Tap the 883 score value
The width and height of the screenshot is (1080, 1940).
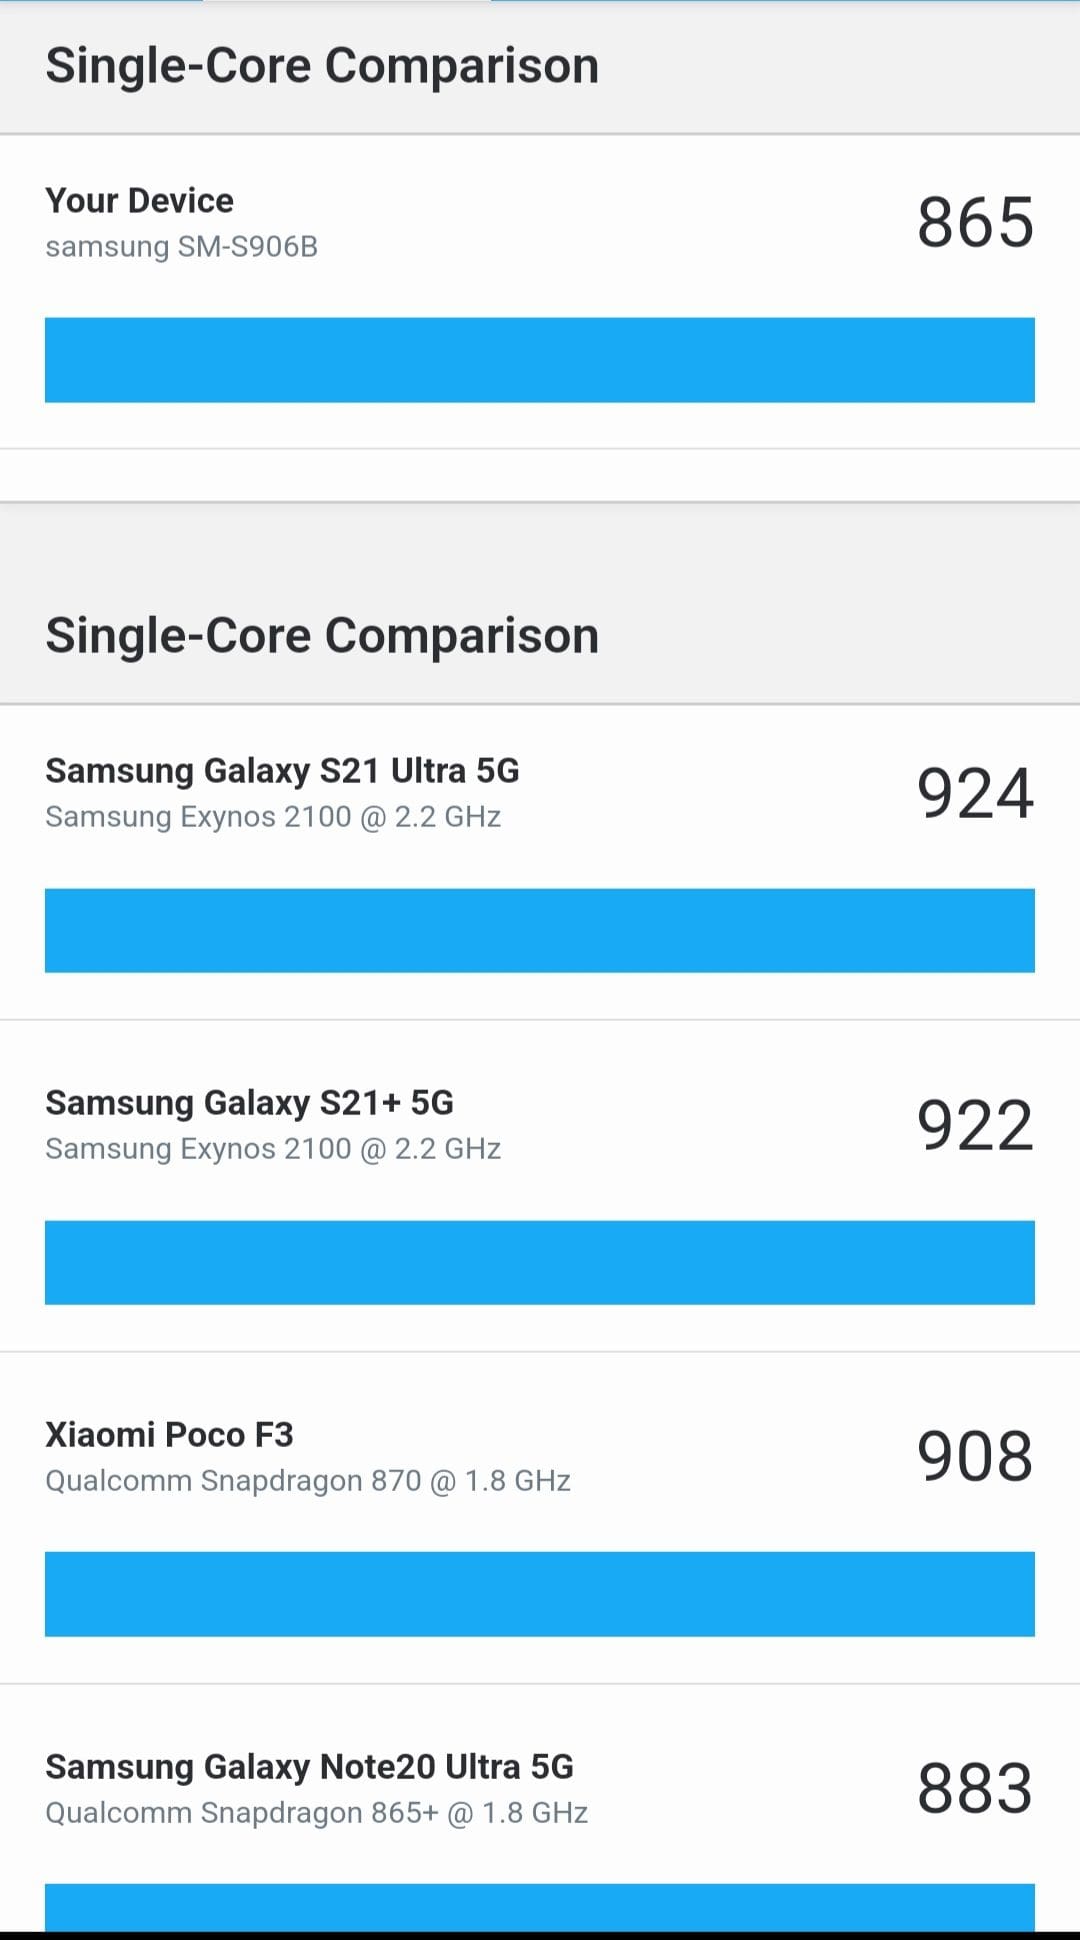975,1789
